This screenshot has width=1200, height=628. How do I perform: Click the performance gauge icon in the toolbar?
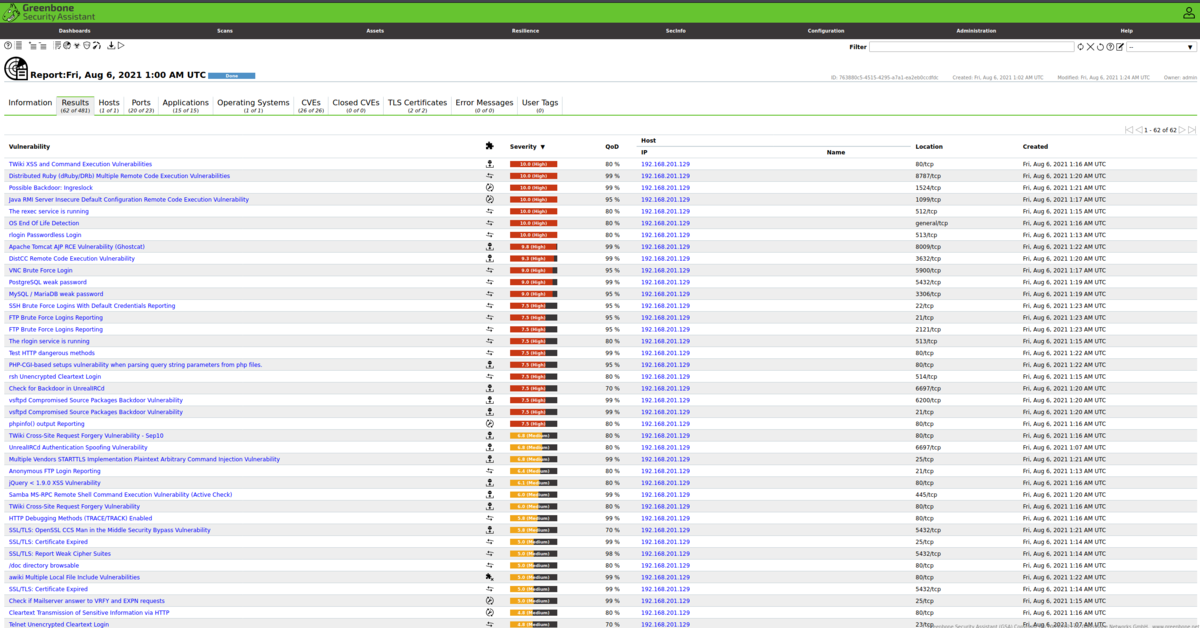coord(97,45)
